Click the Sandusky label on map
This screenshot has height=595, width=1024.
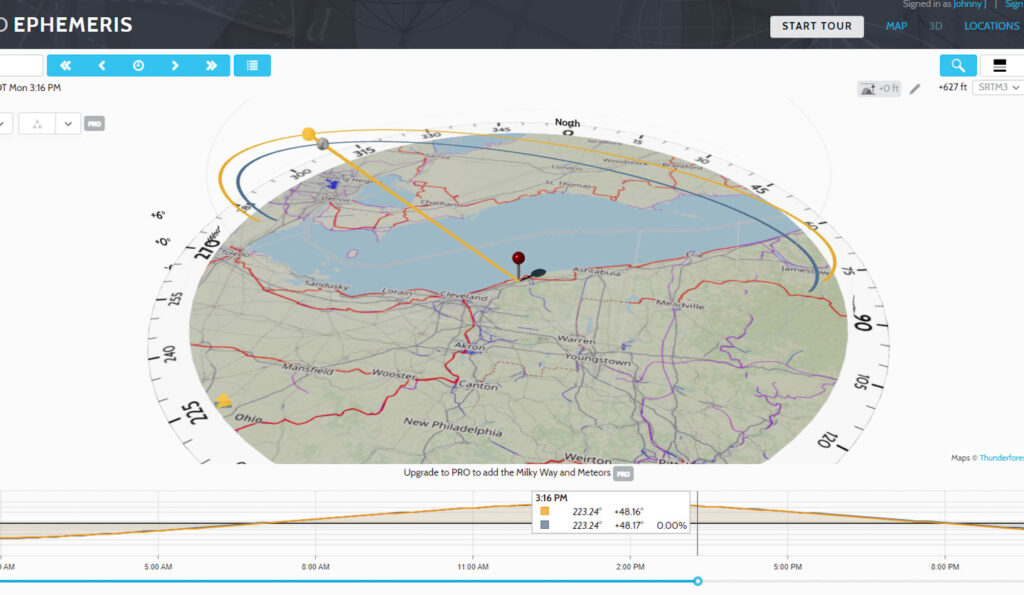coord(327,285)
